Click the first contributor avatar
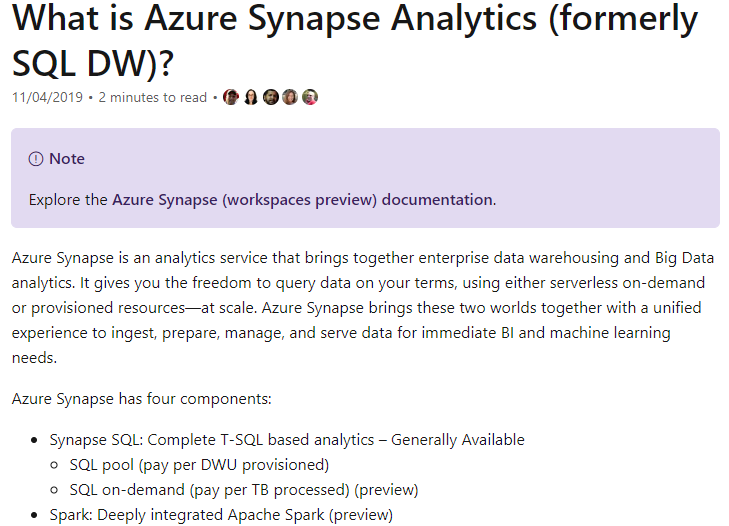 231,97
